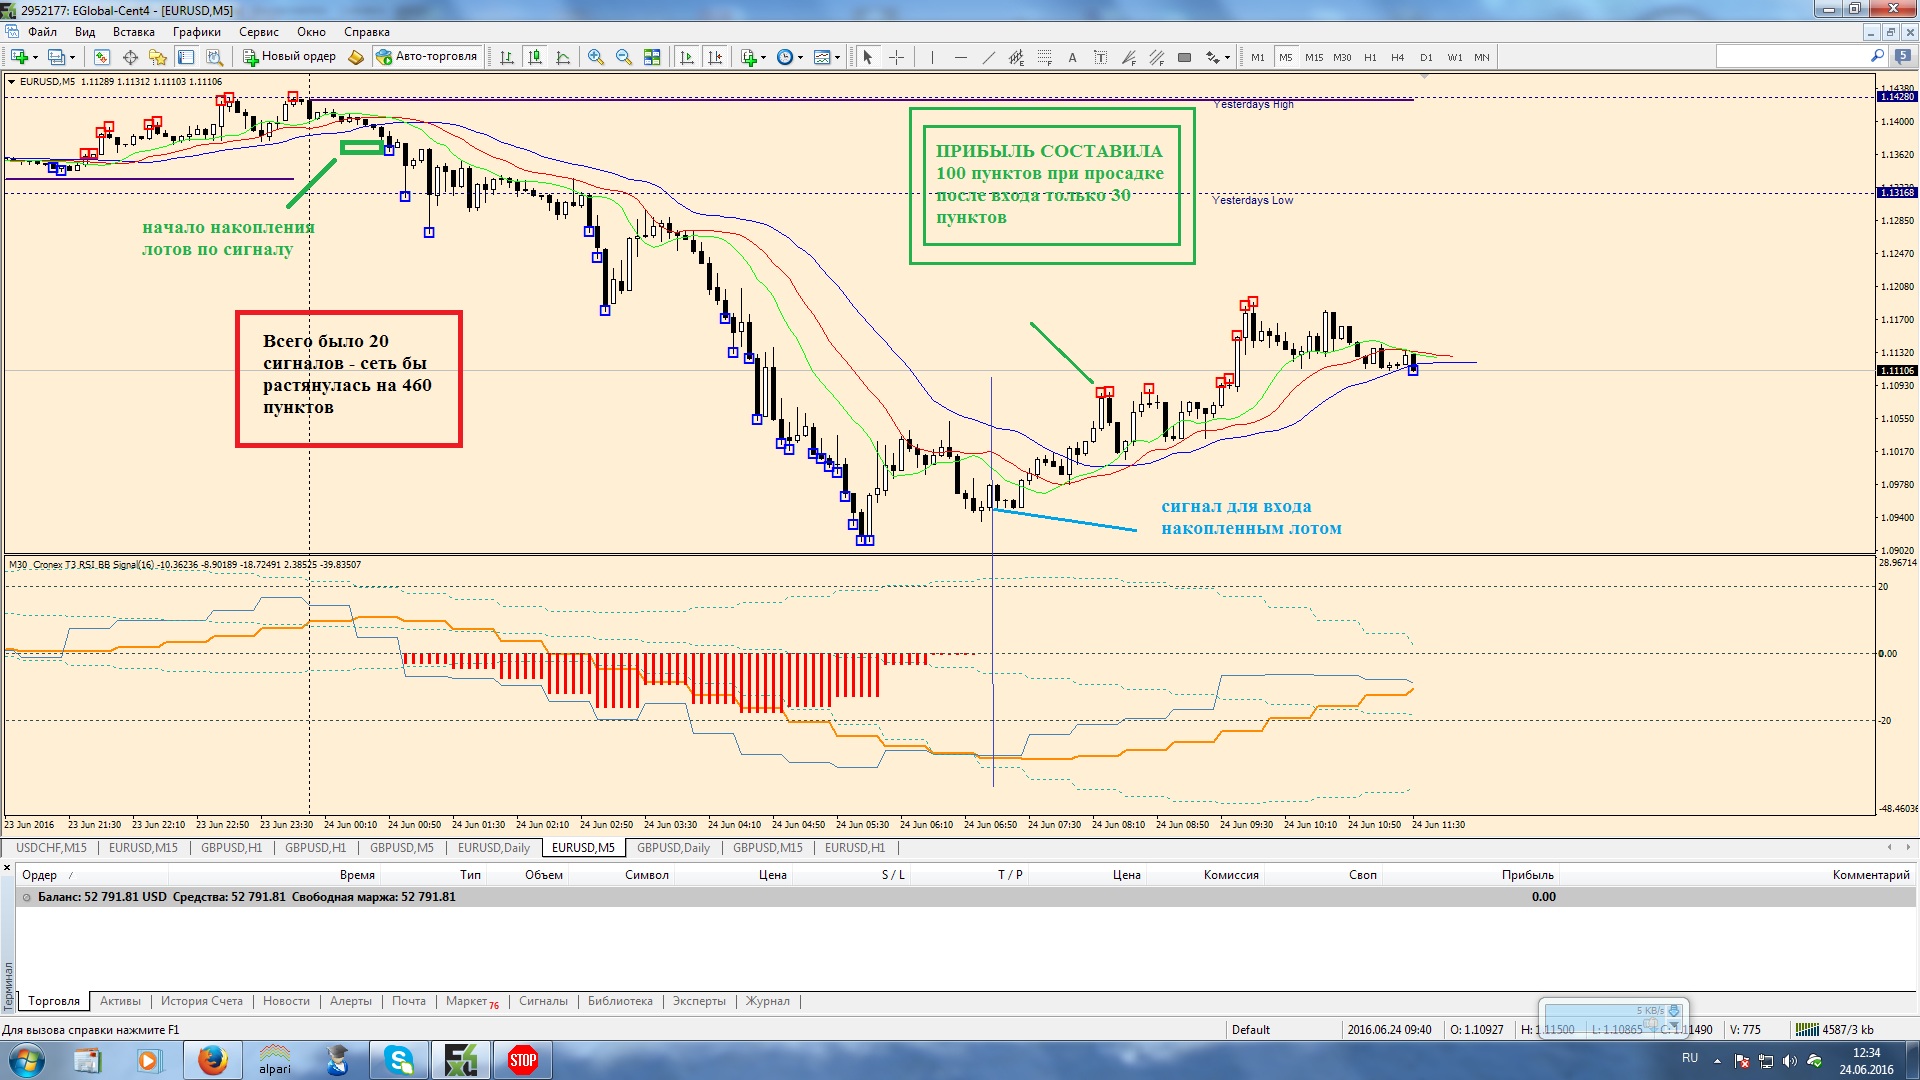Image resolution: width=1920 pixels, height=1080 pixels.
Task: Select the Rectangle shape tool
Action: (1184, 57)
